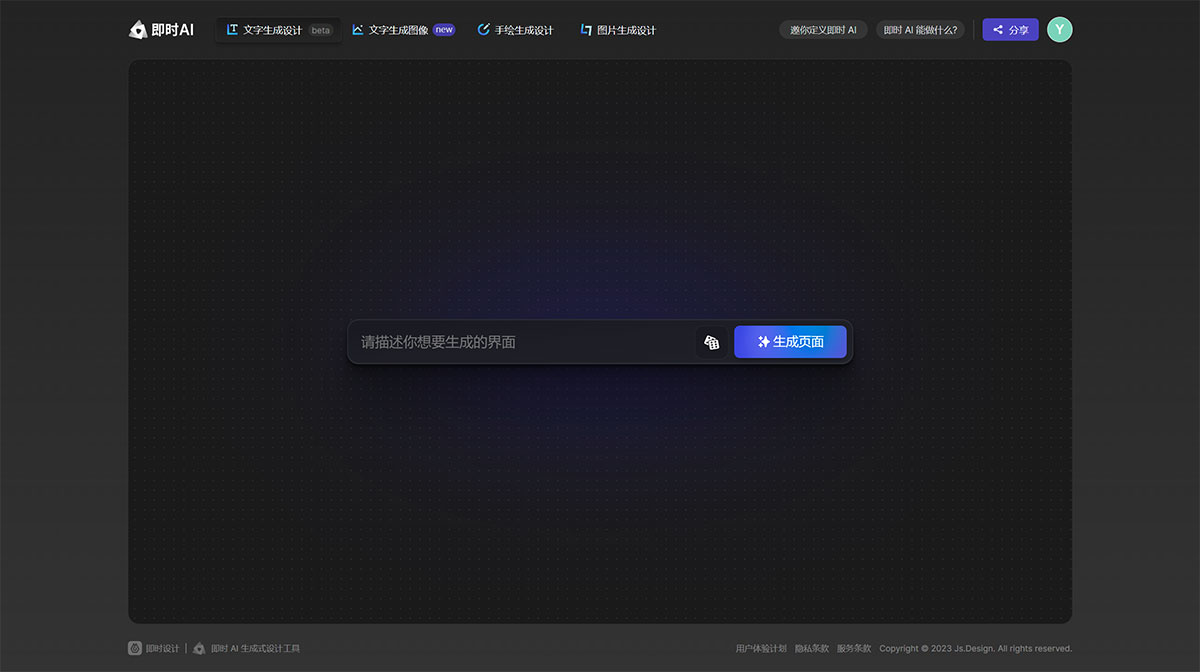Click the 即时设计 logo icon in footer
Image resolution: width=1200 pixels, height=672 pixels.
coord(135,648)
